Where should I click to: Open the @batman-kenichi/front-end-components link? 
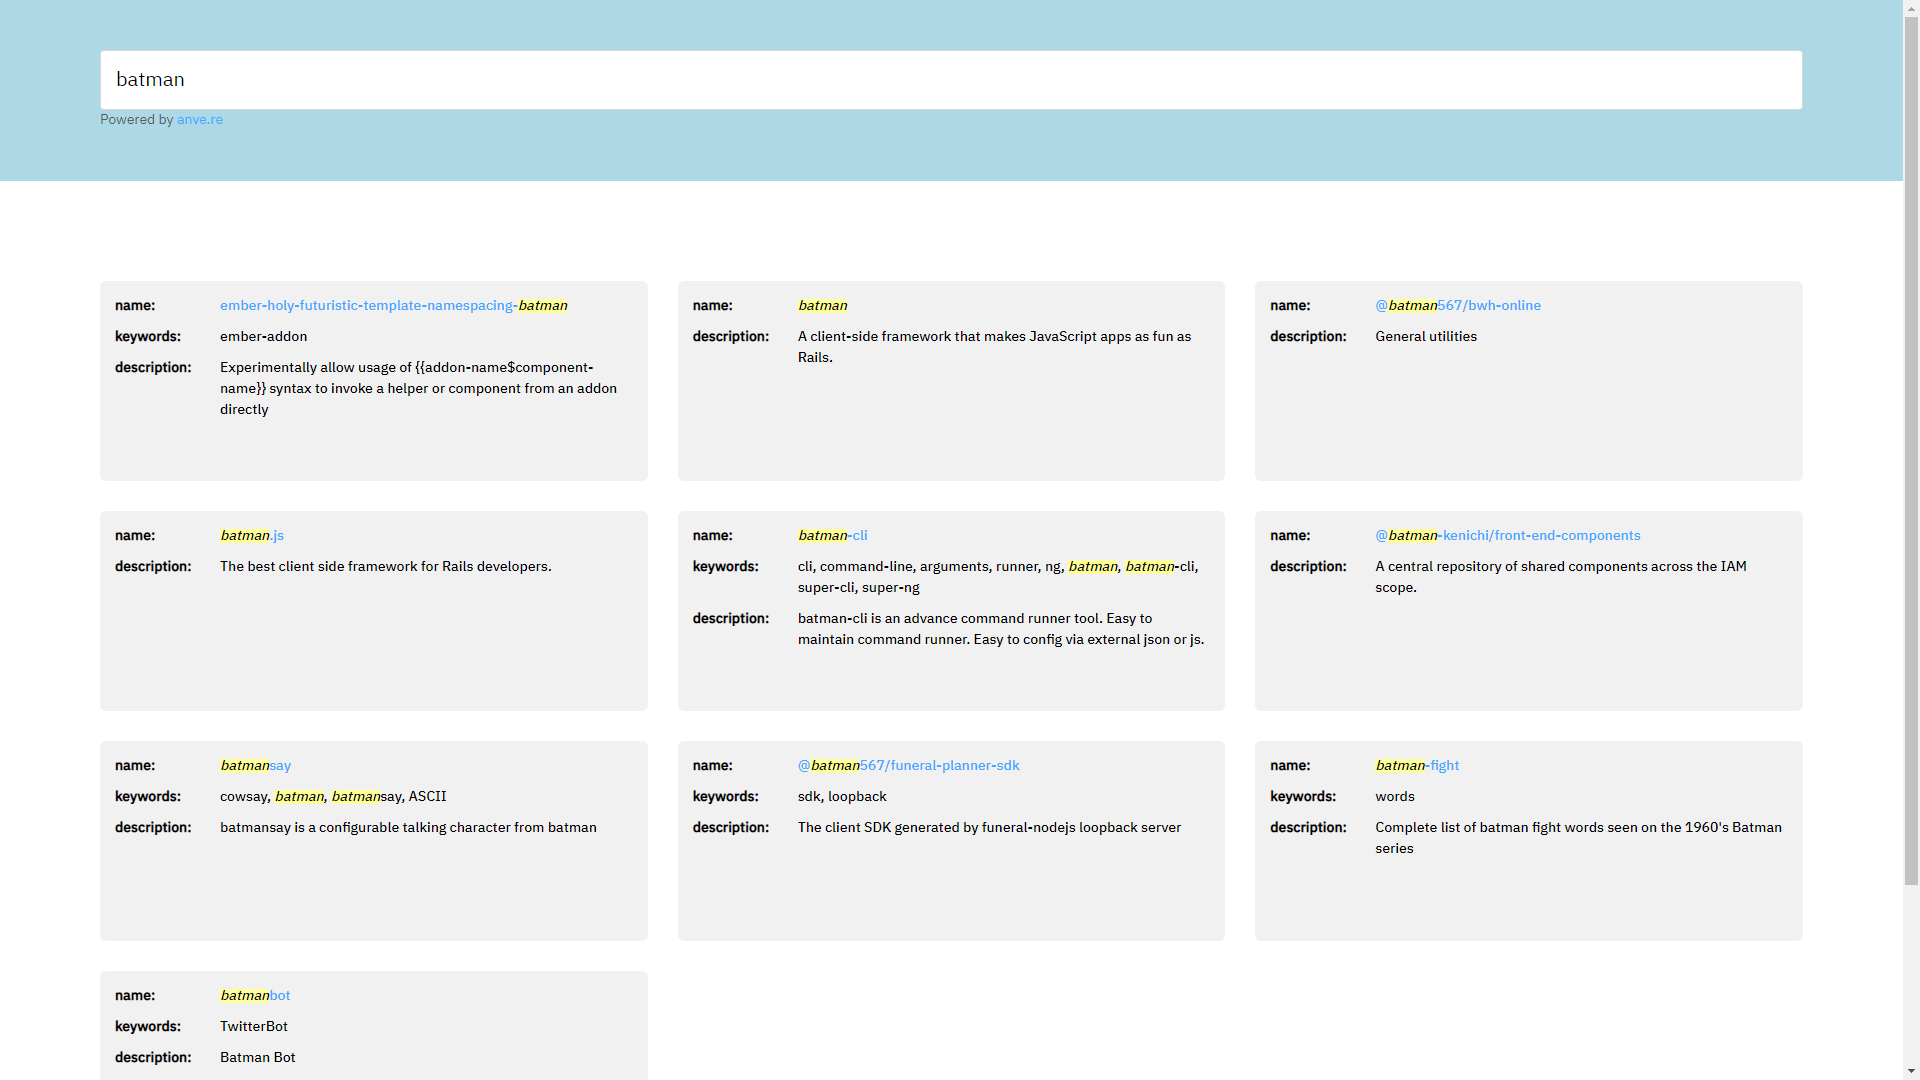click(x=1507, y=535)
